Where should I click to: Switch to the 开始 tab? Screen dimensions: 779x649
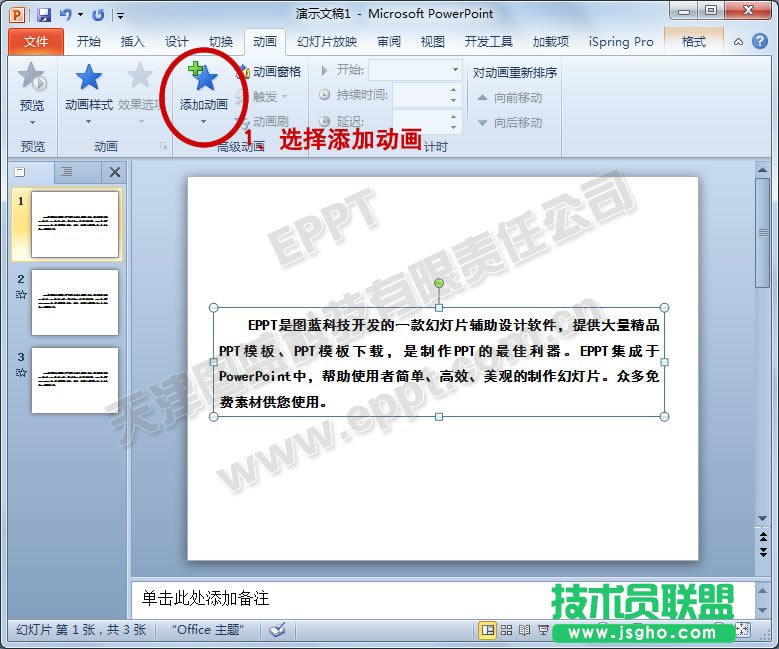tap(88, 41)
